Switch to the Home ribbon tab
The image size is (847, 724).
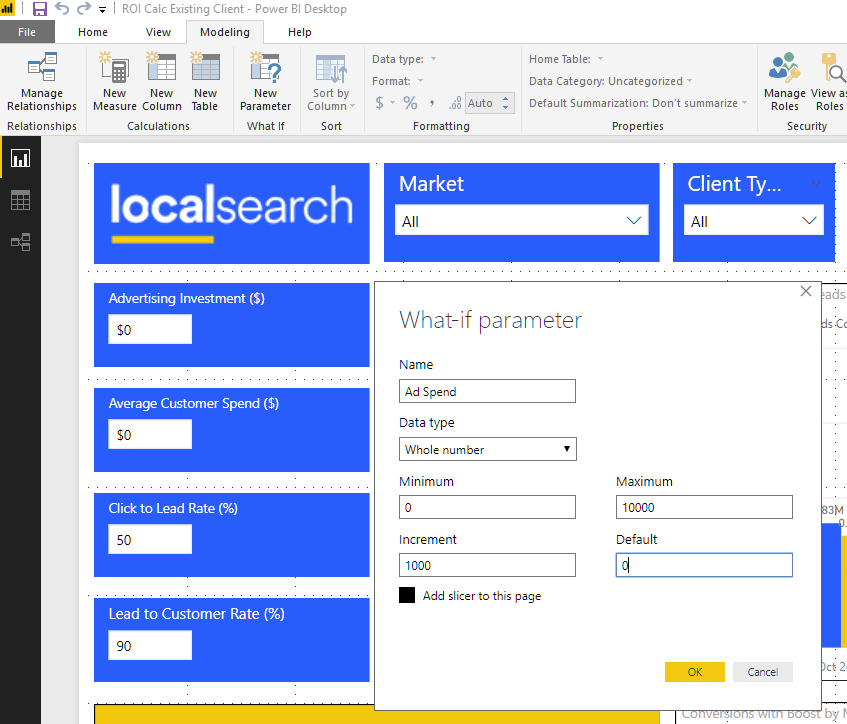pos(93,32)
